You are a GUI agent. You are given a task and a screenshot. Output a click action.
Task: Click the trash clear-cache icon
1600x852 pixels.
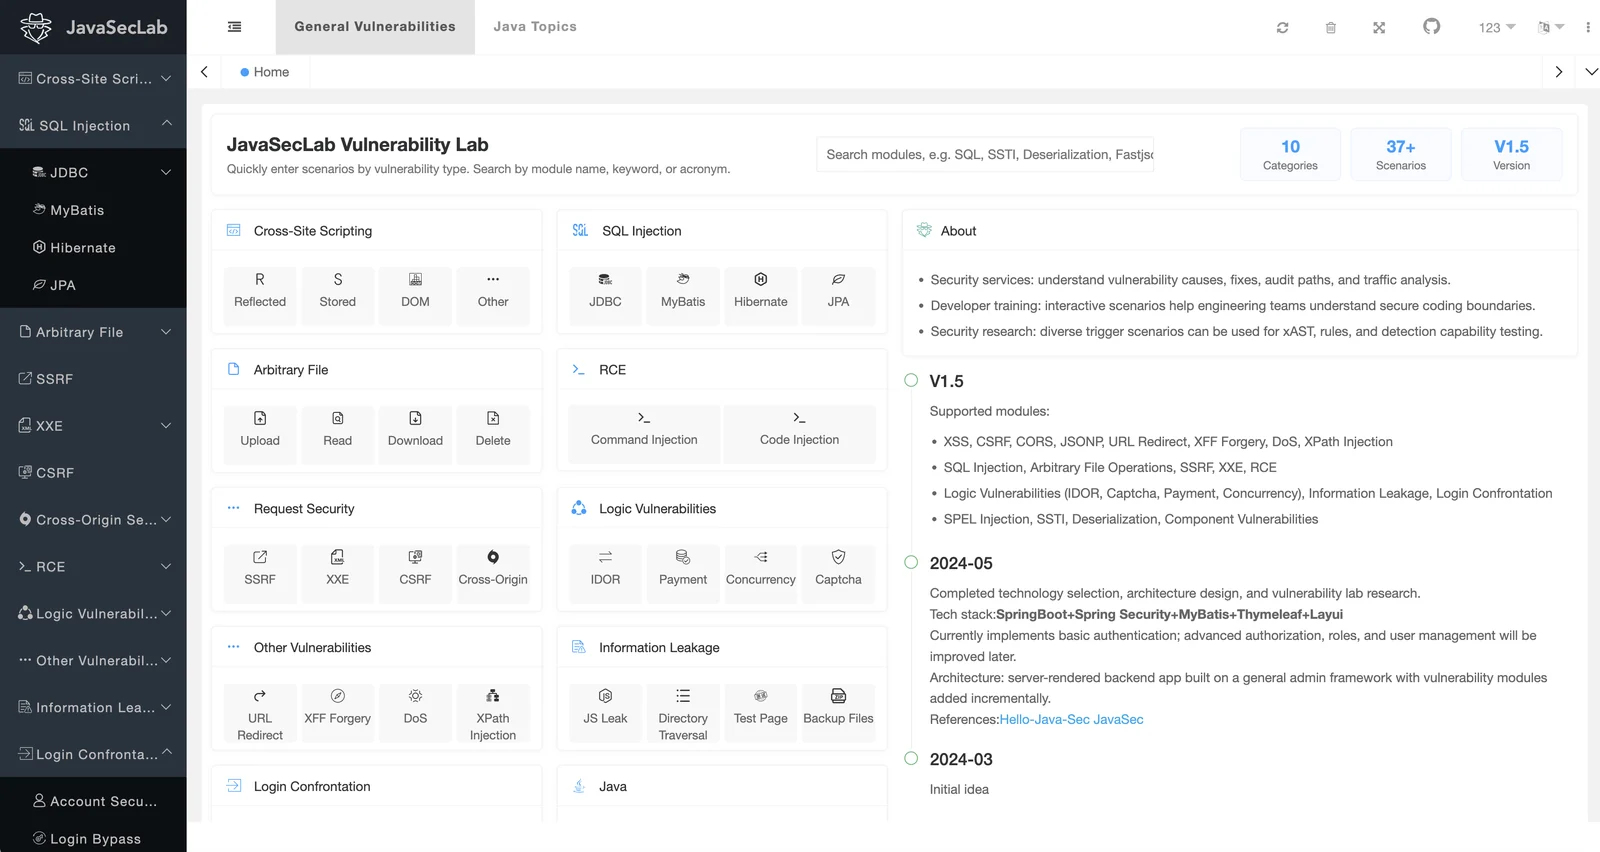tap(1330, 28)
